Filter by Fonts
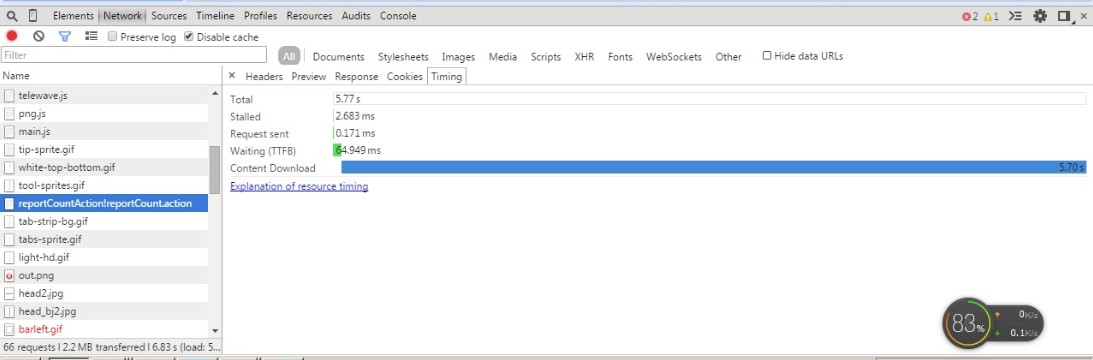Viewport: 1093px width, 360px height. pyautogui.click(x=620, y=57)
